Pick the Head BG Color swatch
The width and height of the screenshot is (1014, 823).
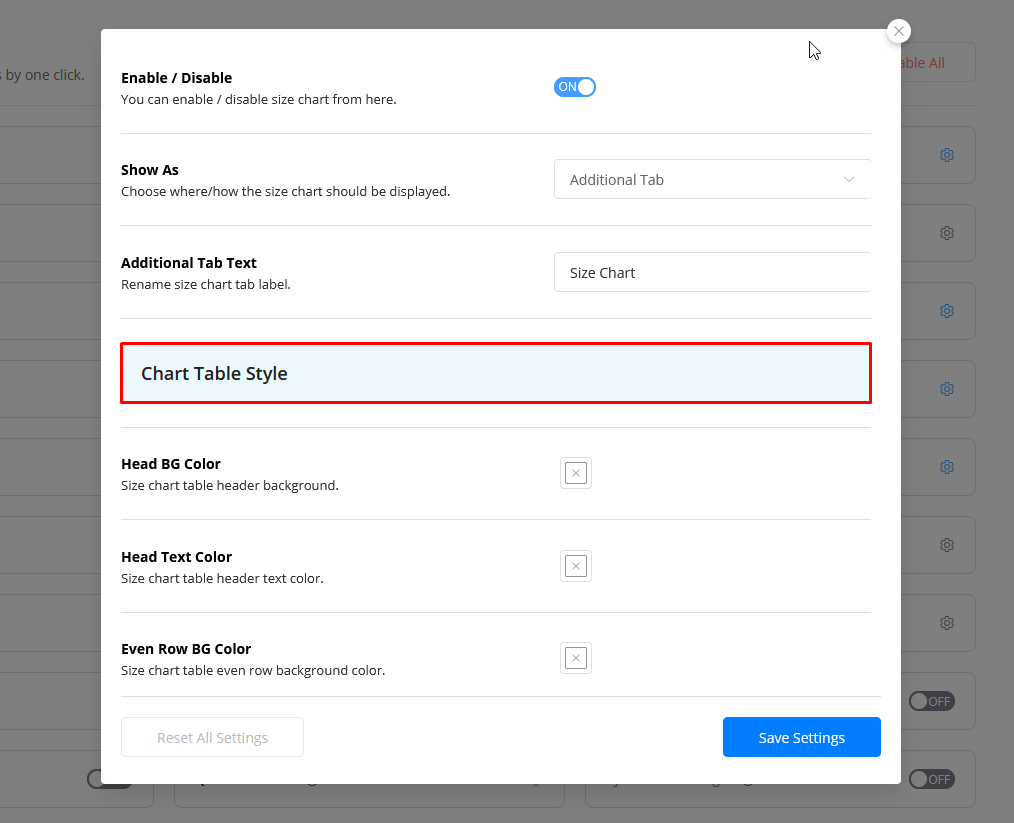click(x=576, y=473)
